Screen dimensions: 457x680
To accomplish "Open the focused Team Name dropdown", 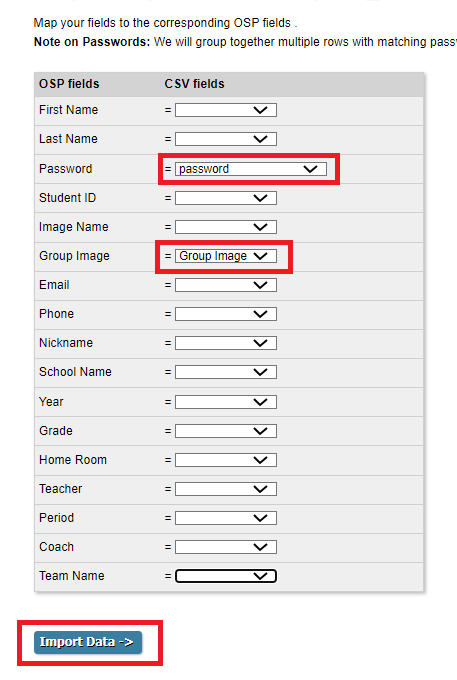I will [x=225, y=576].
